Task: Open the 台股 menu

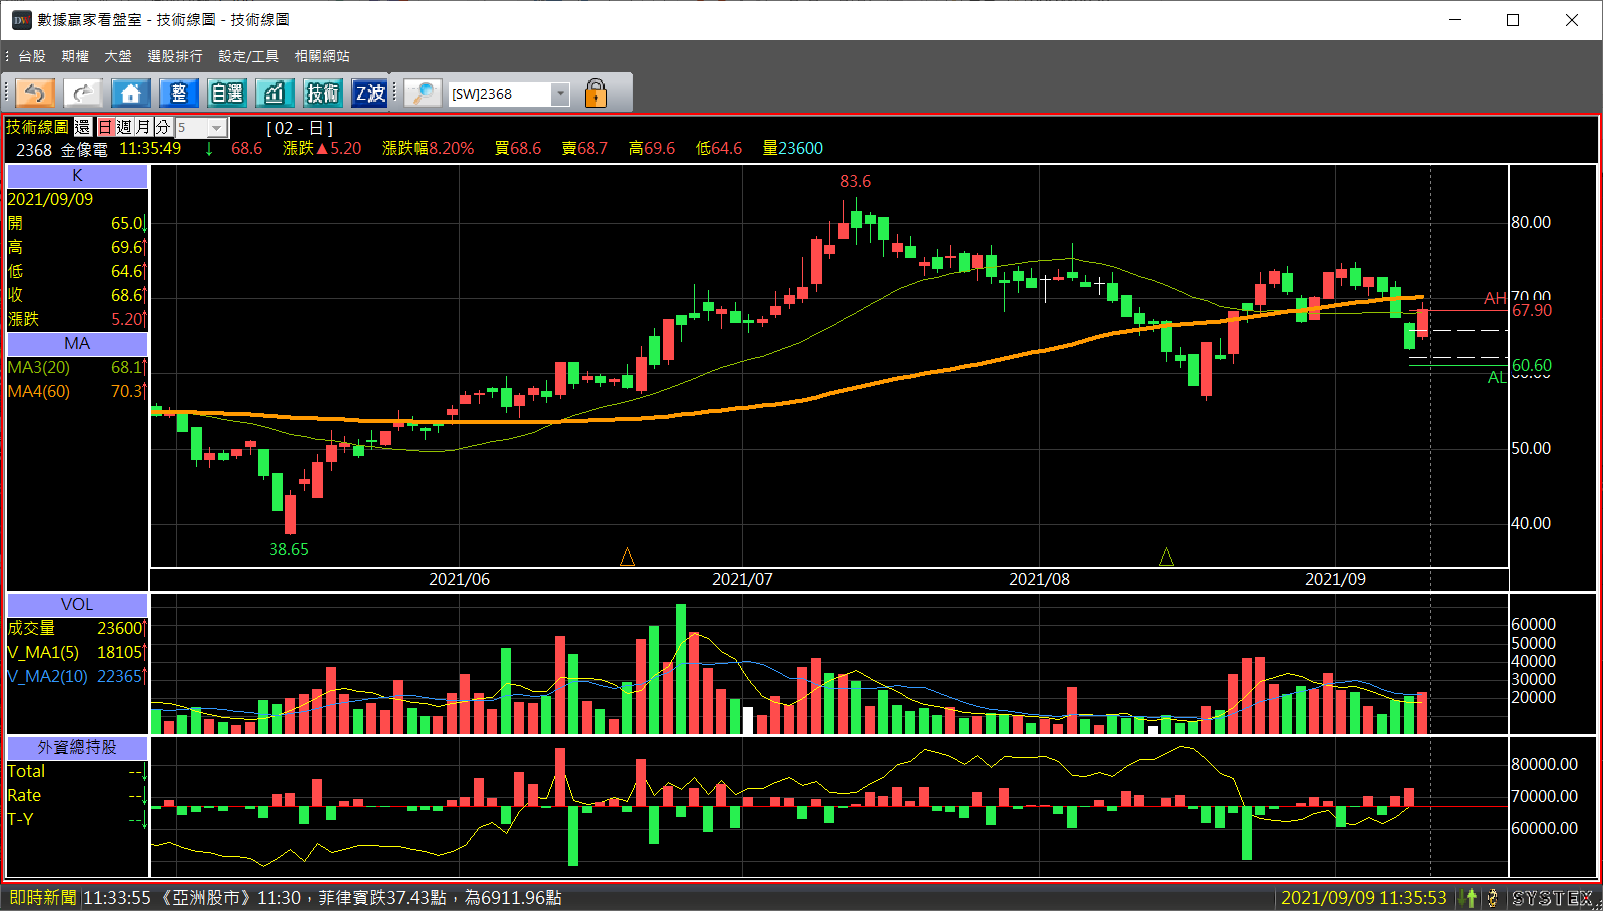Action: [x=32, y=56]
